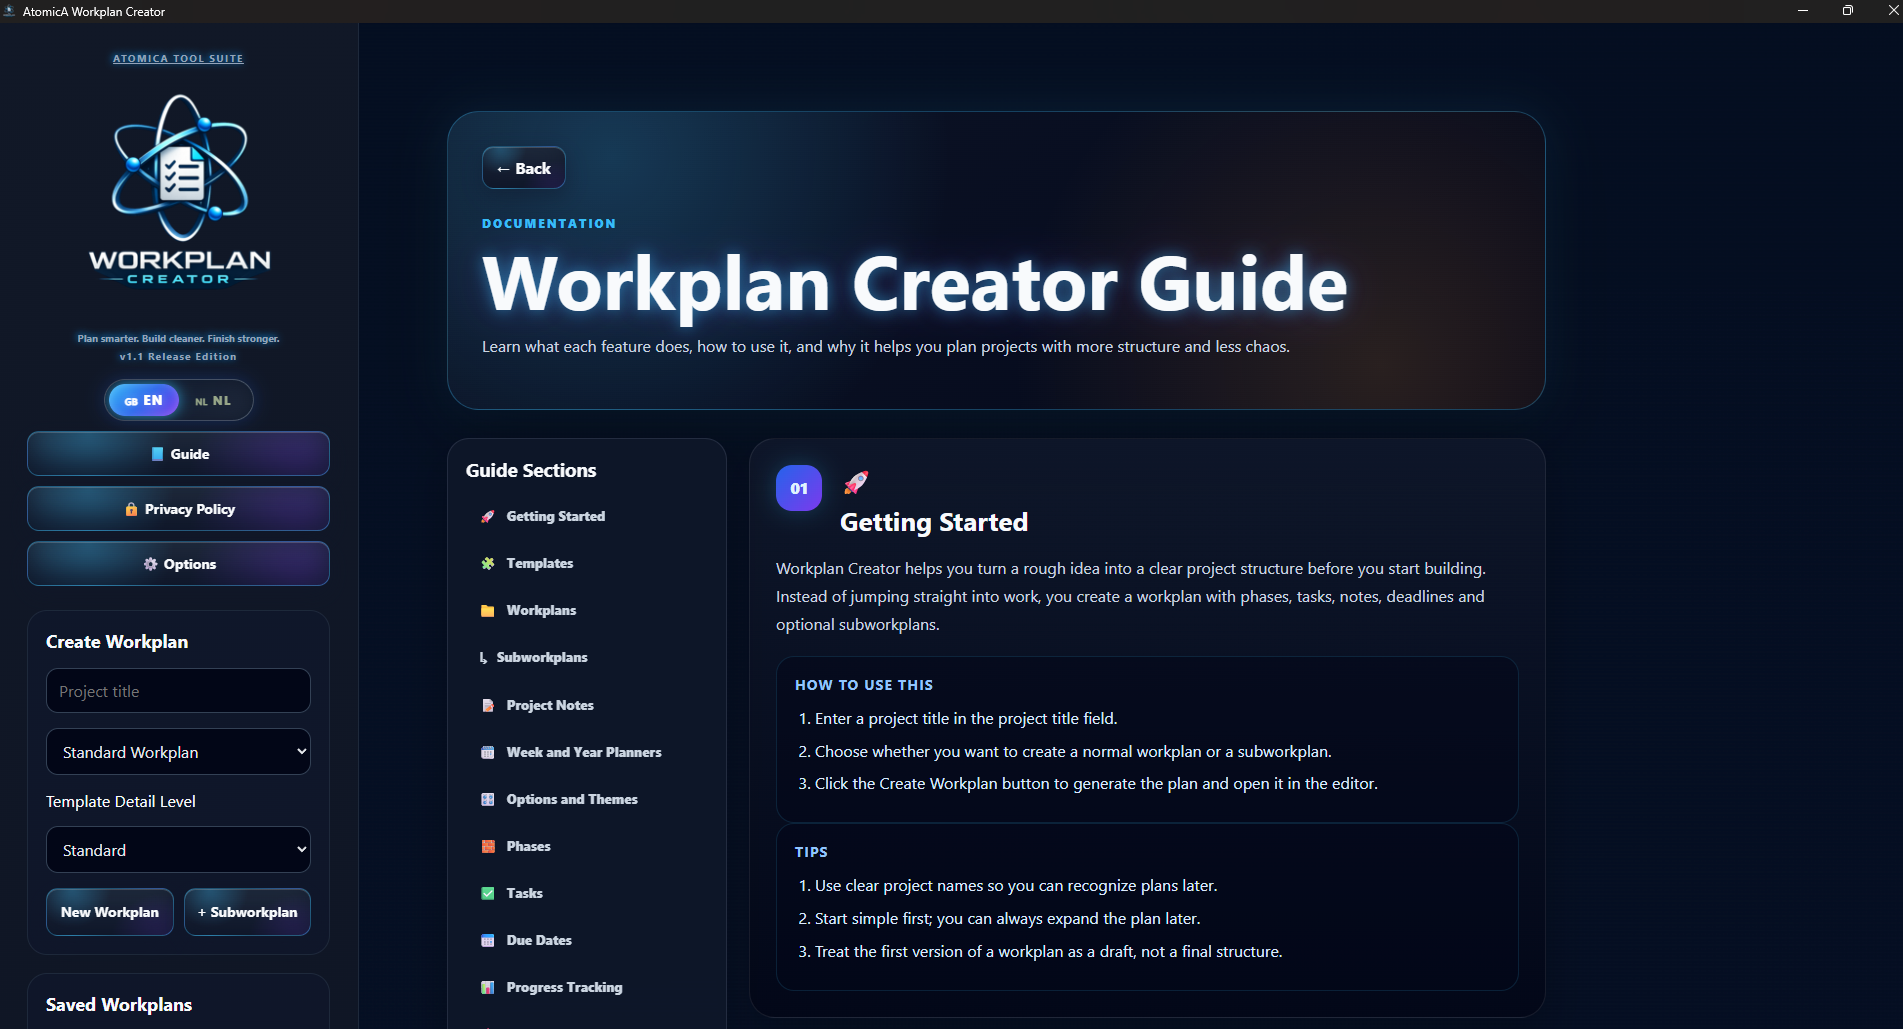Minimize the AtomicA Workplan Creator window

tap(1803, 11)
